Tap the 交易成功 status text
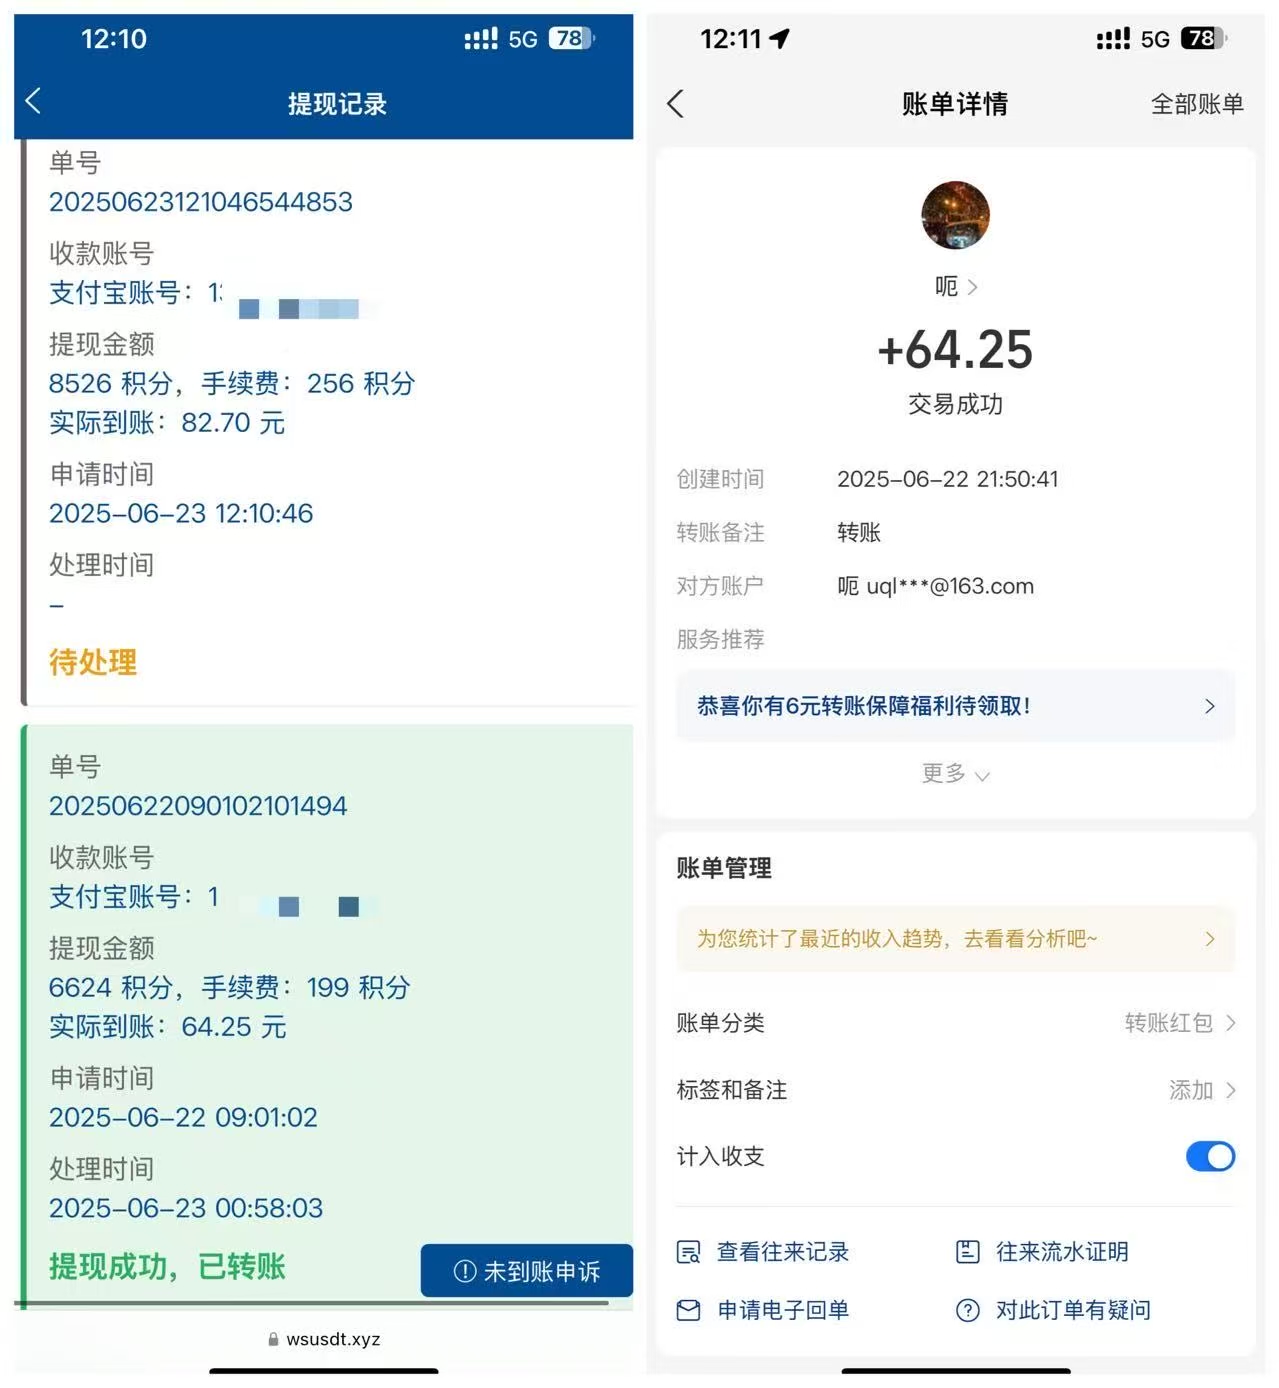The image size is (1279, 1388). (x=955, y=404)
